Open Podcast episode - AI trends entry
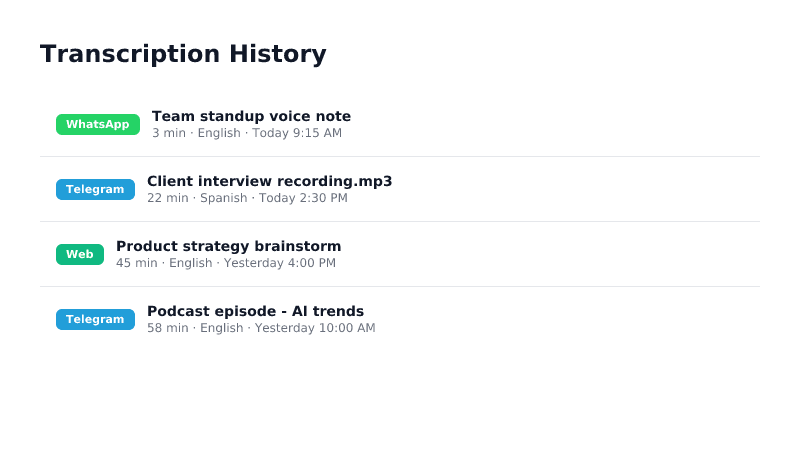The width and height of the screenshot is (800, 450). 255,311
